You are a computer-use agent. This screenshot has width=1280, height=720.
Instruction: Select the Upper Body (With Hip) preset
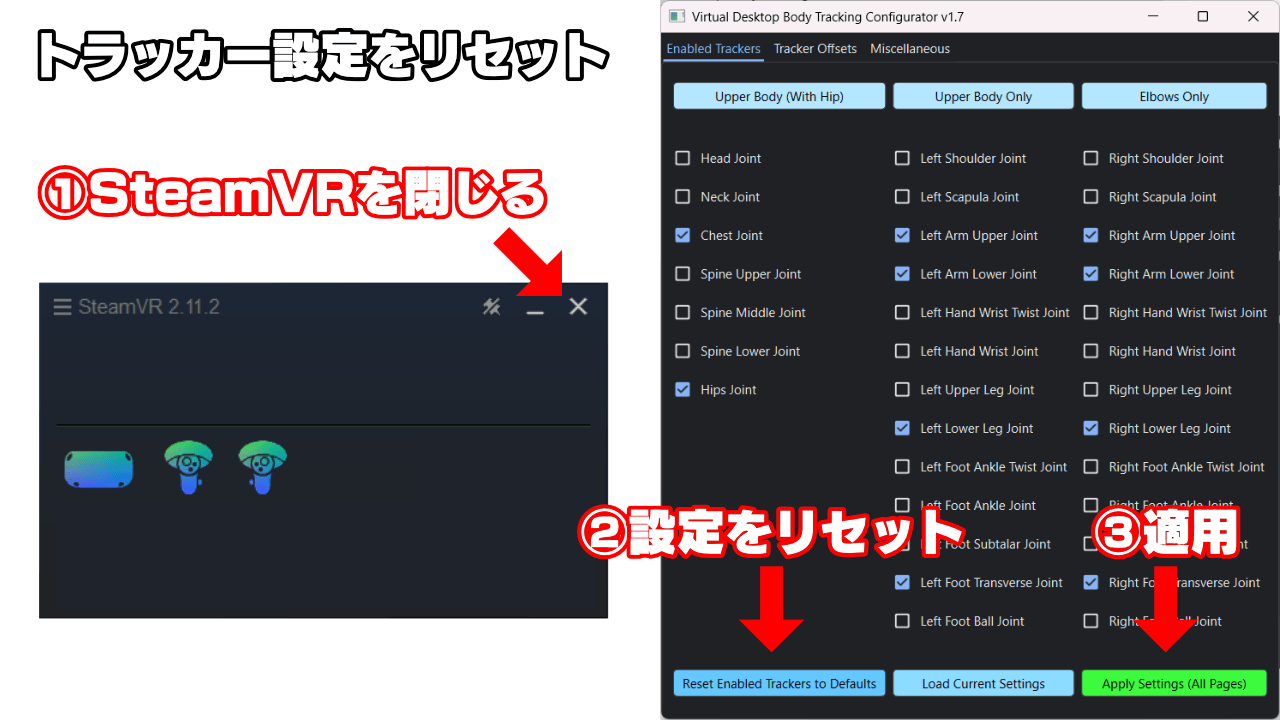tap(779, 97)
